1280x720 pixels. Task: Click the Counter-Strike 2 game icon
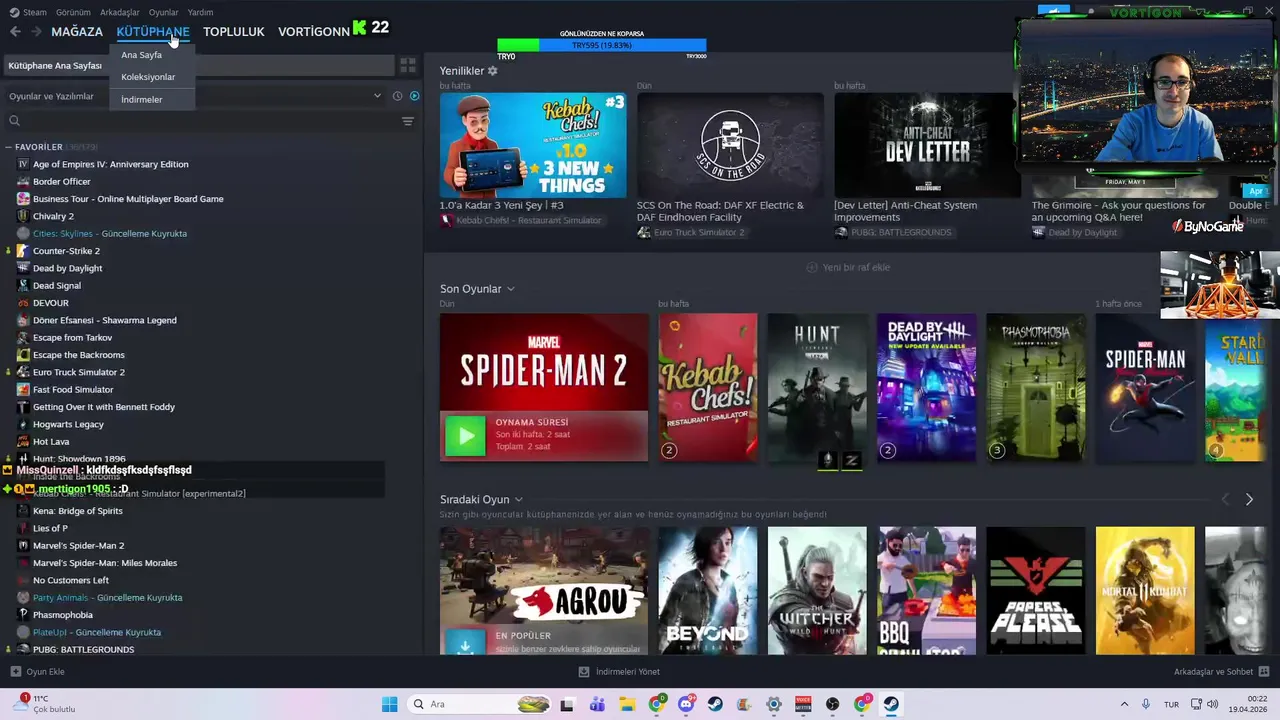coord(23,251)
